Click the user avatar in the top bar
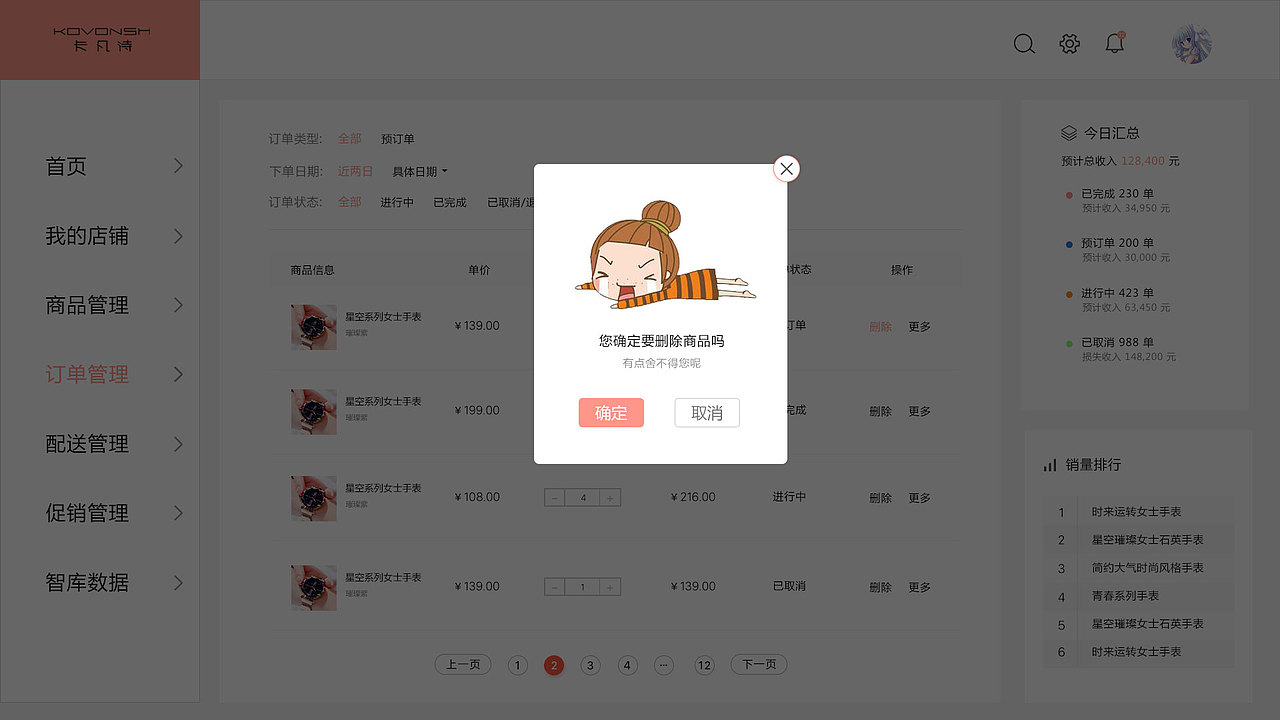The width and height of the screenshot is (1280, 720). tap(1192, 44)
